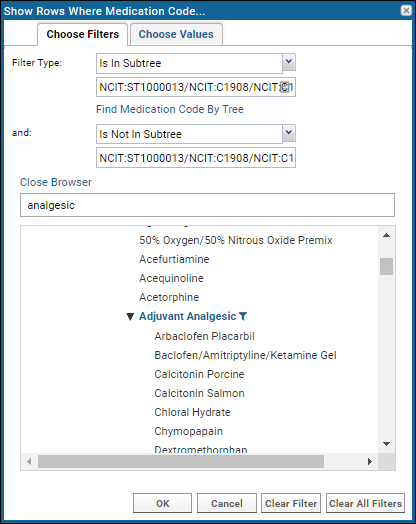Click the Clear All Filters button
This screenshot has height=524, width=416.
(x=365, y=503)
